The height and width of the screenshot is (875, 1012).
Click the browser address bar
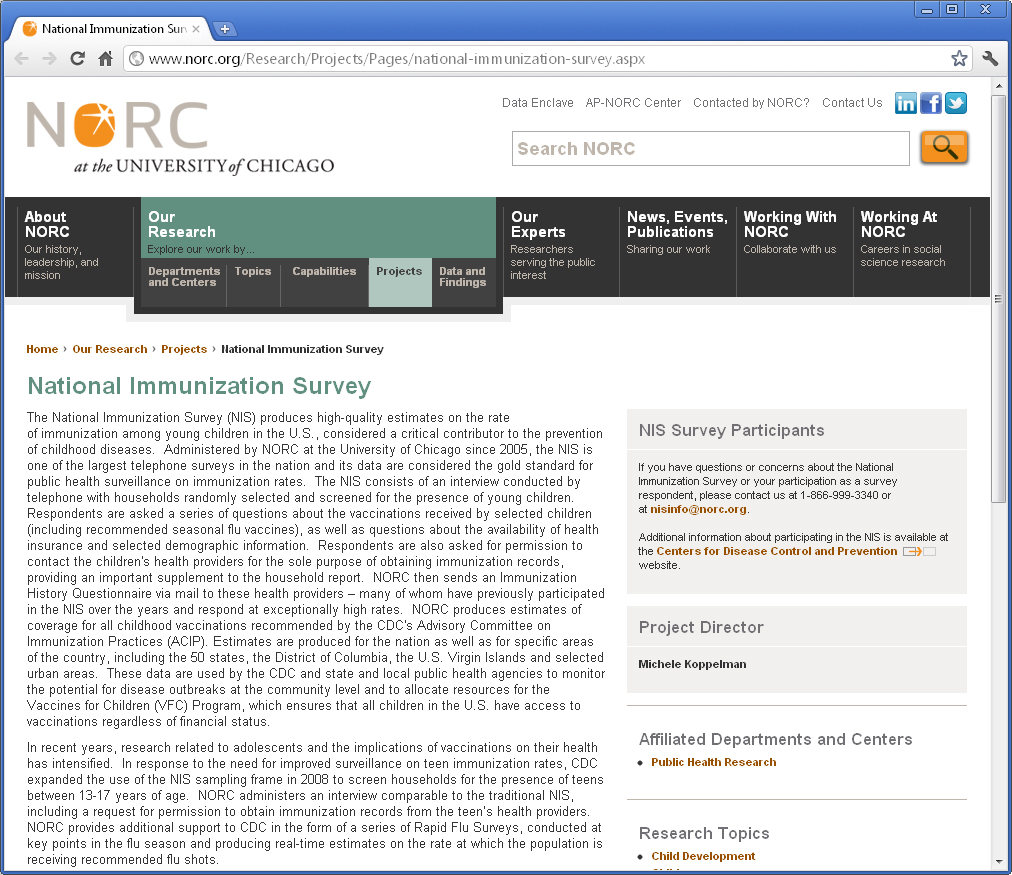[540, 59]
